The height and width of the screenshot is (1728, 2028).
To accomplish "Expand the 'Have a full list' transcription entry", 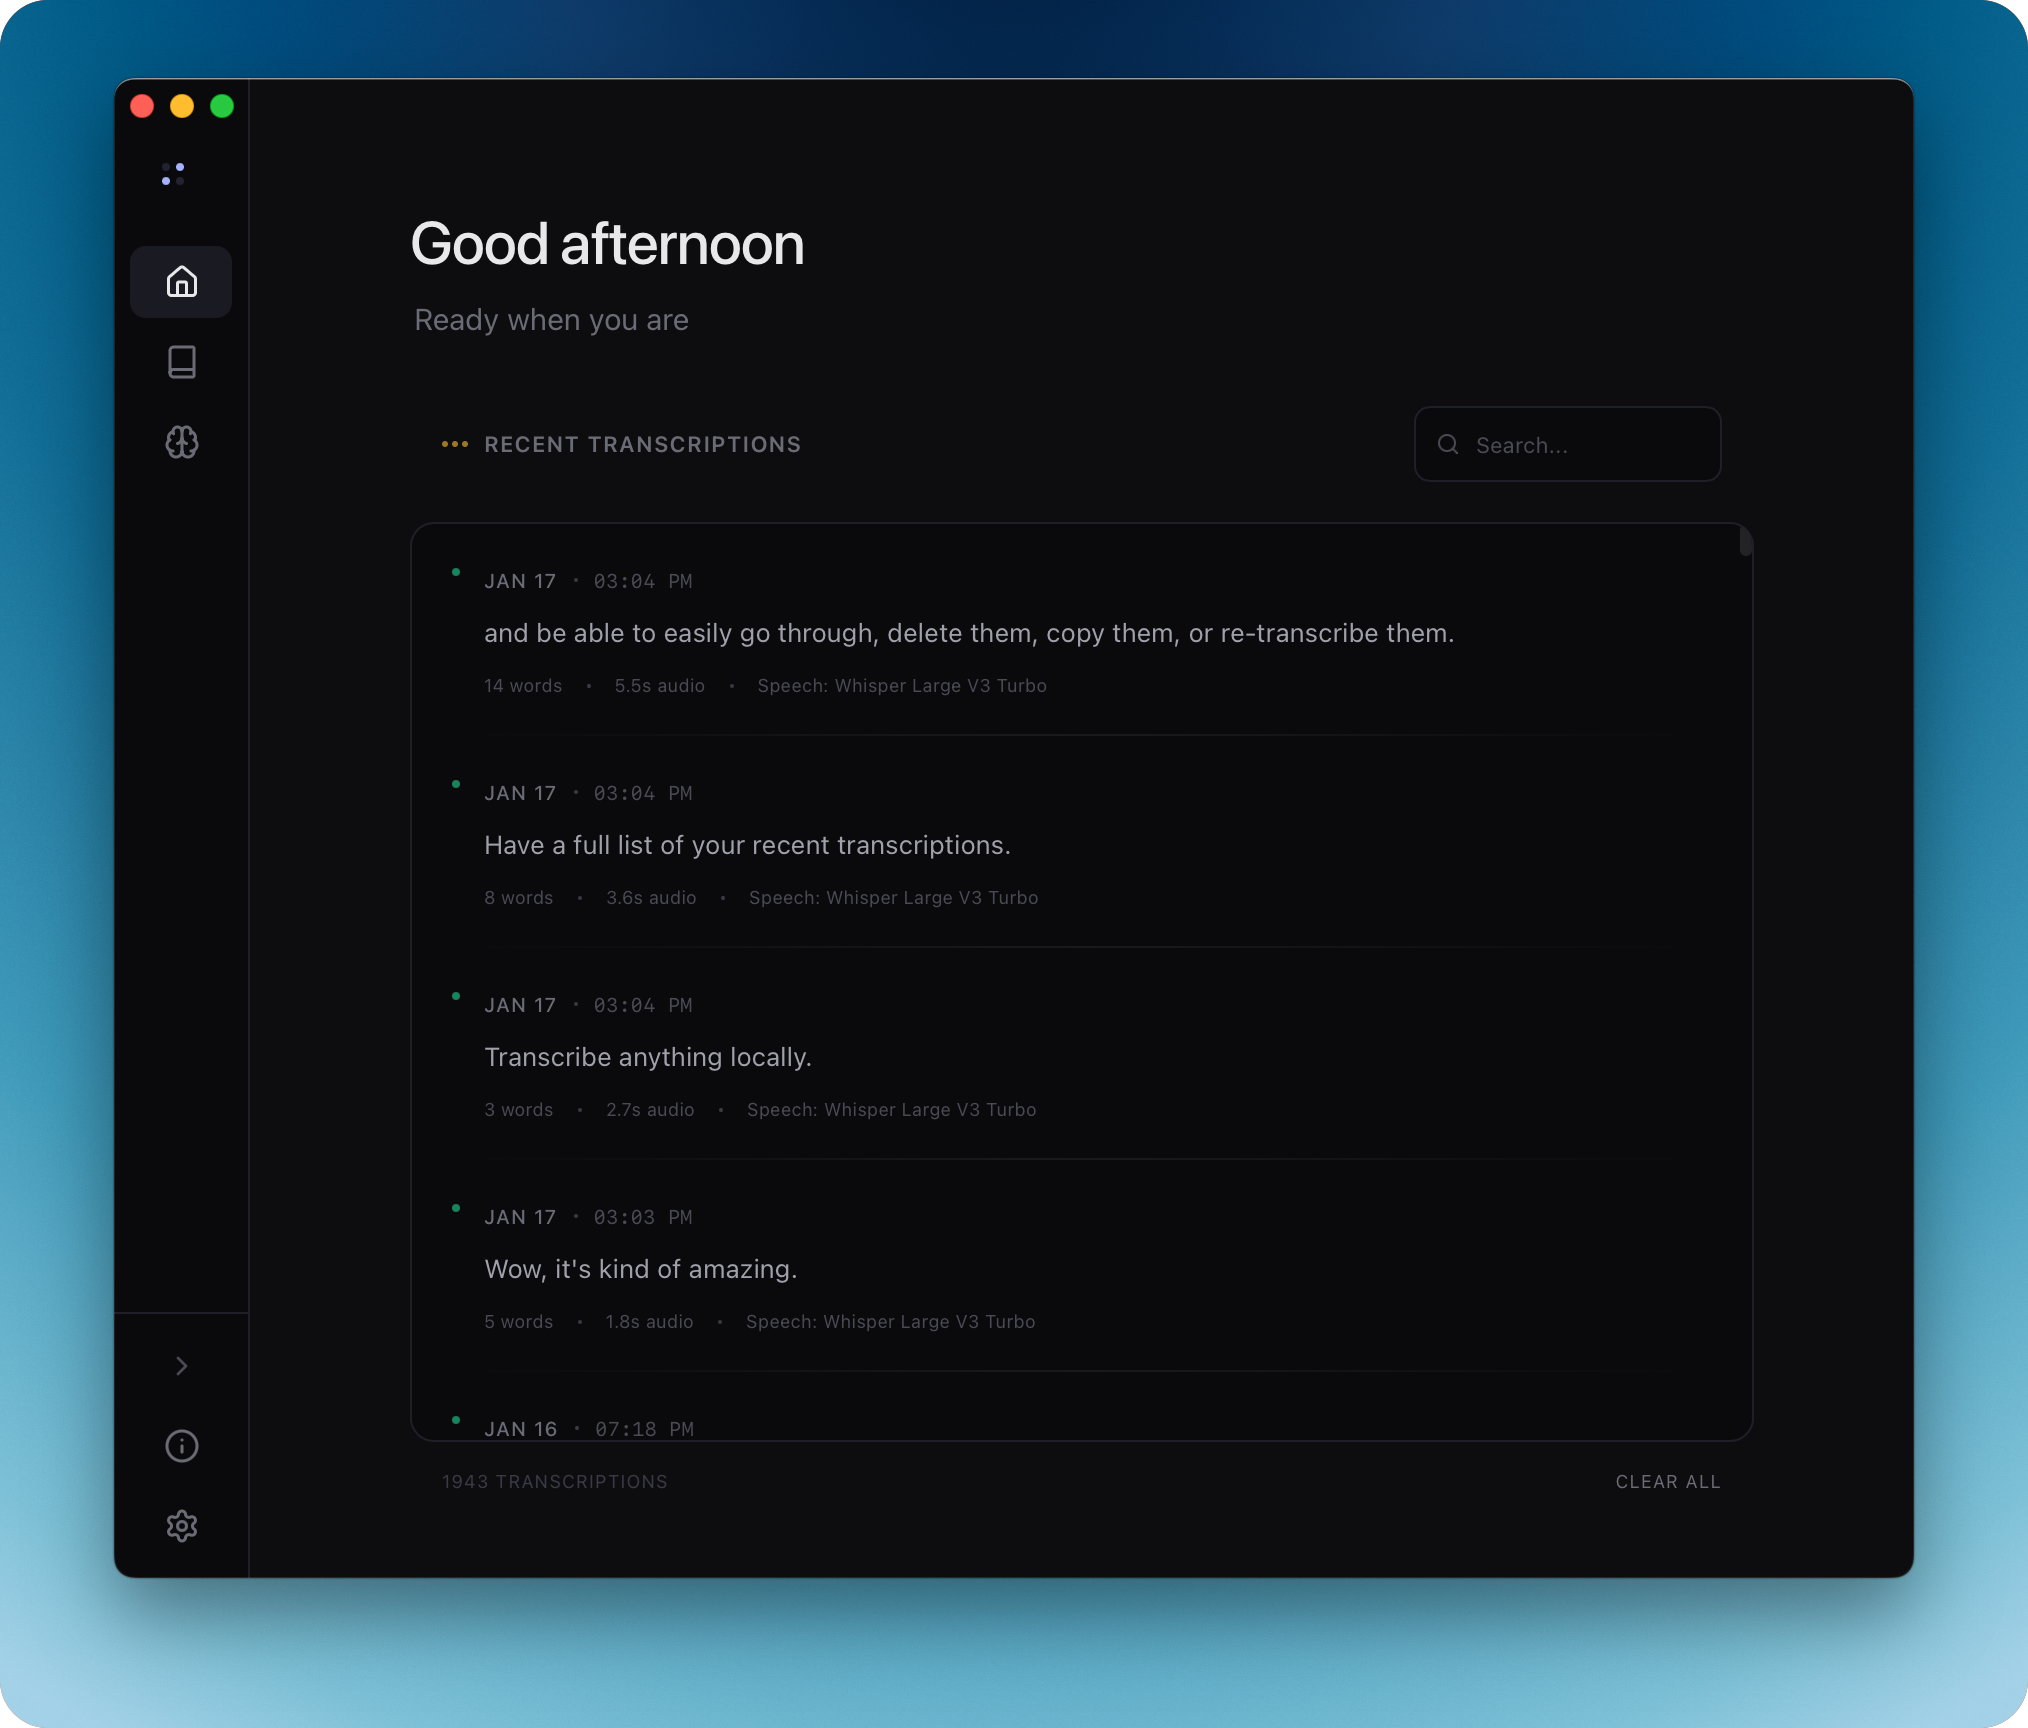I will click(747, 845).
